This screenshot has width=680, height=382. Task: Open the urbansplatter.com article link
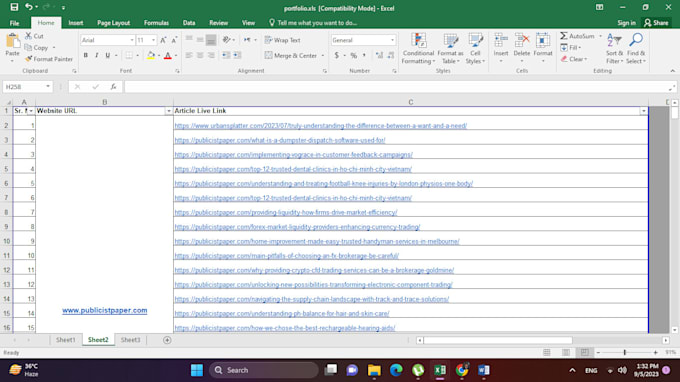click(320, 126)
